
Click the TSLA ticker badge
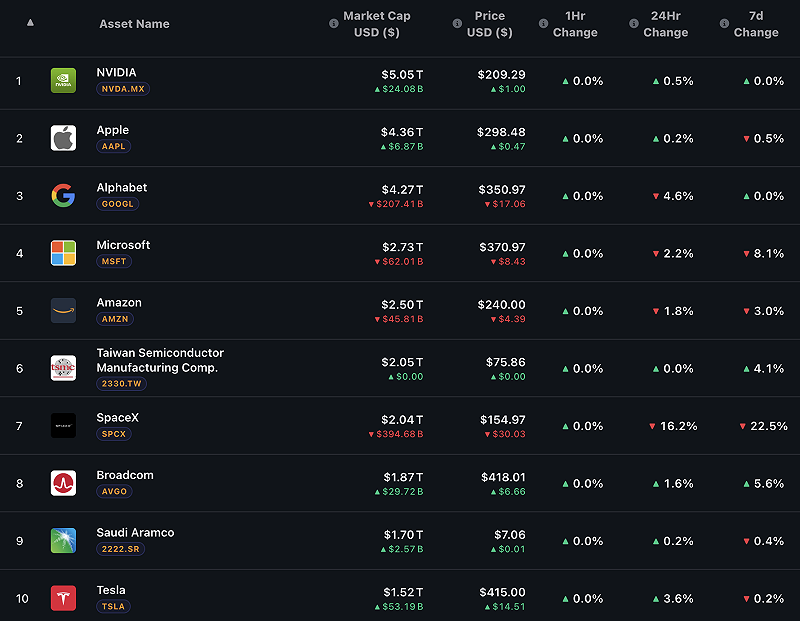click(113, 607)
